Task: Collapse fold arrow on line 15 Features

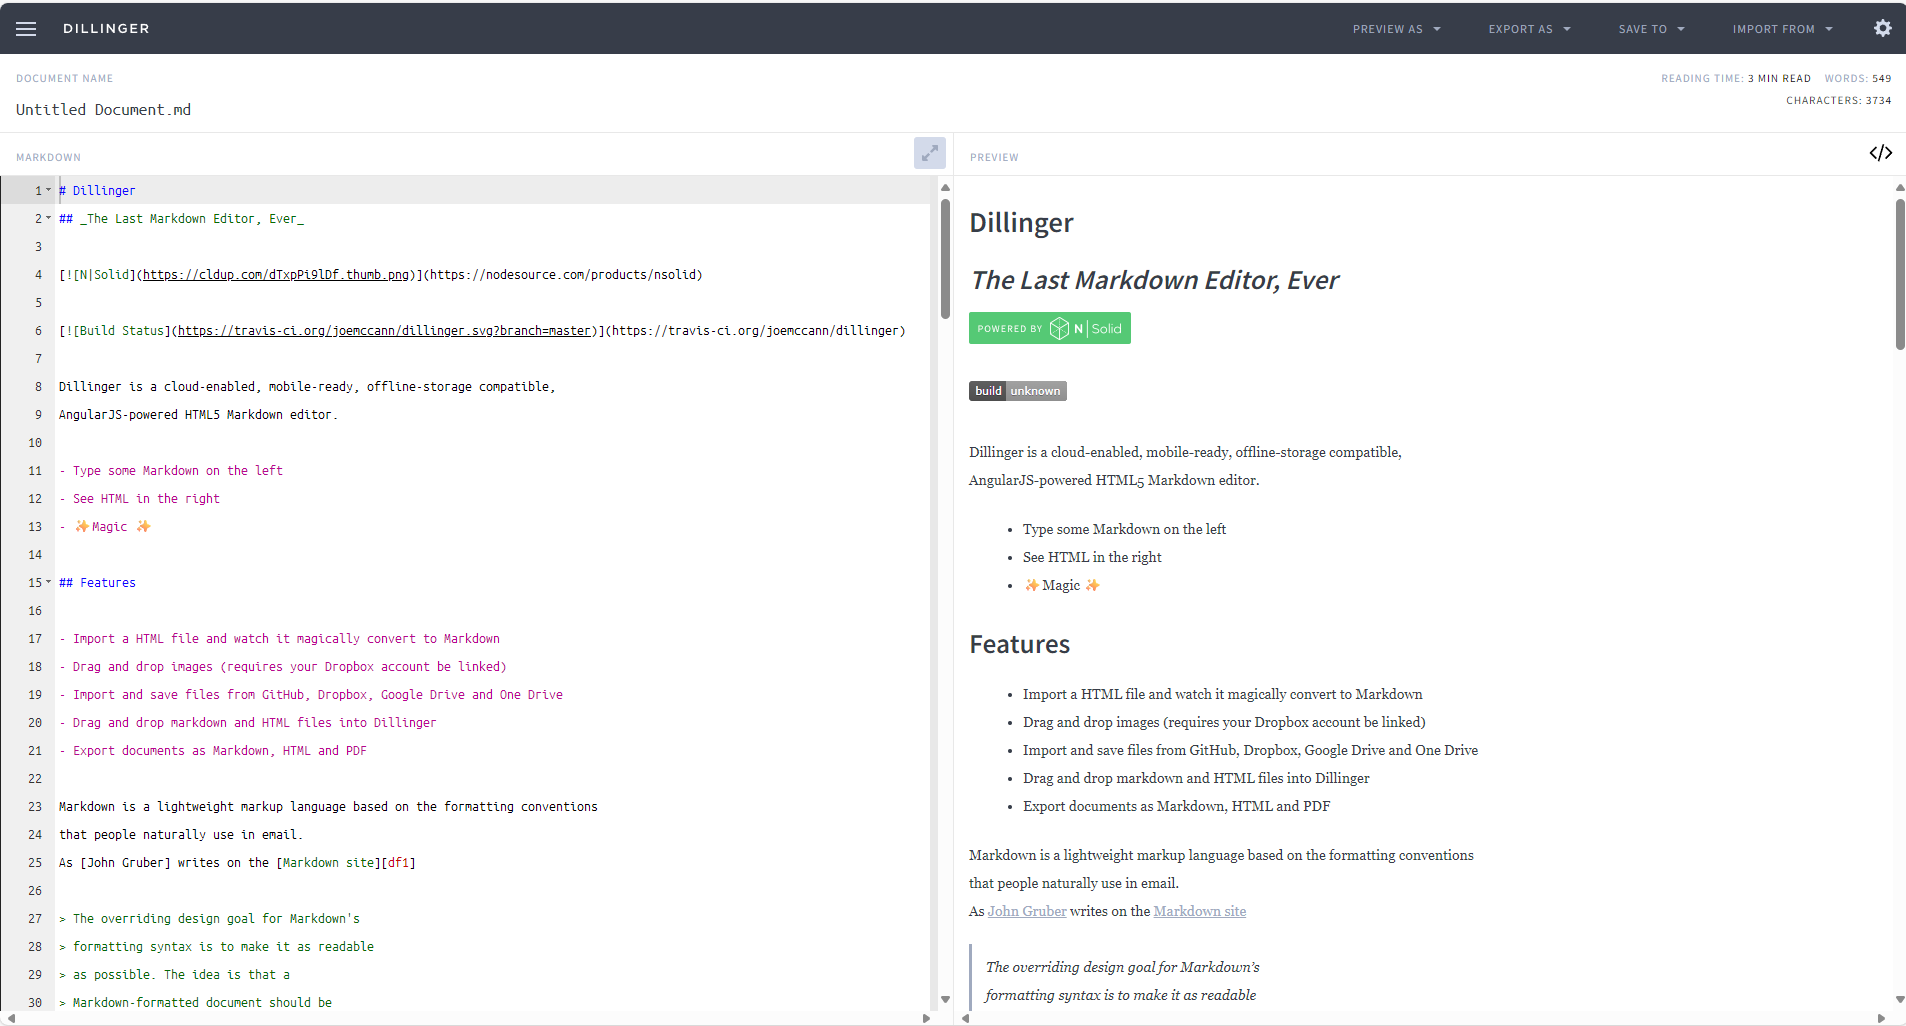Action: pyautogui.click(x=48, y=582)
